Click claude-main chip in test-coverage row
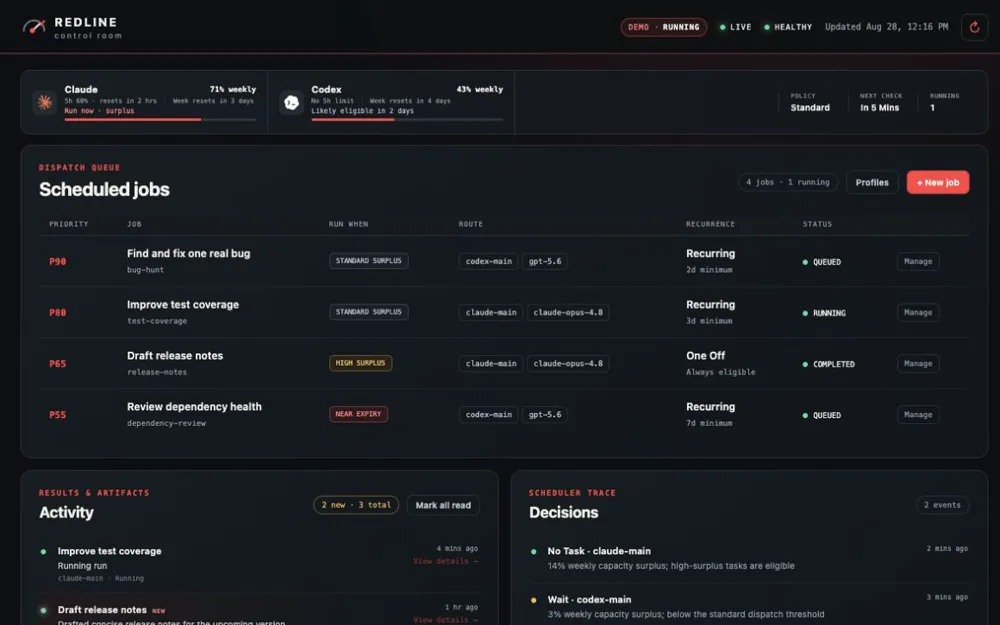 491,312
